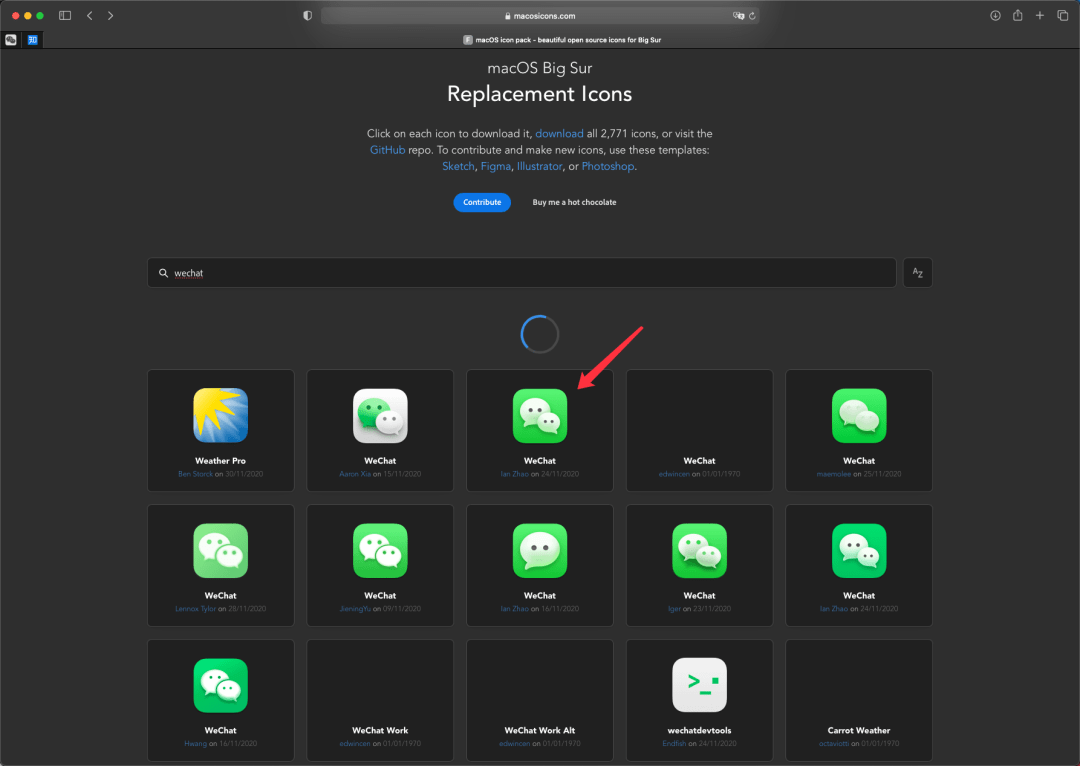
Task: Open octaviotti author link
Action: pyautogui.click(x=834, y=744)
